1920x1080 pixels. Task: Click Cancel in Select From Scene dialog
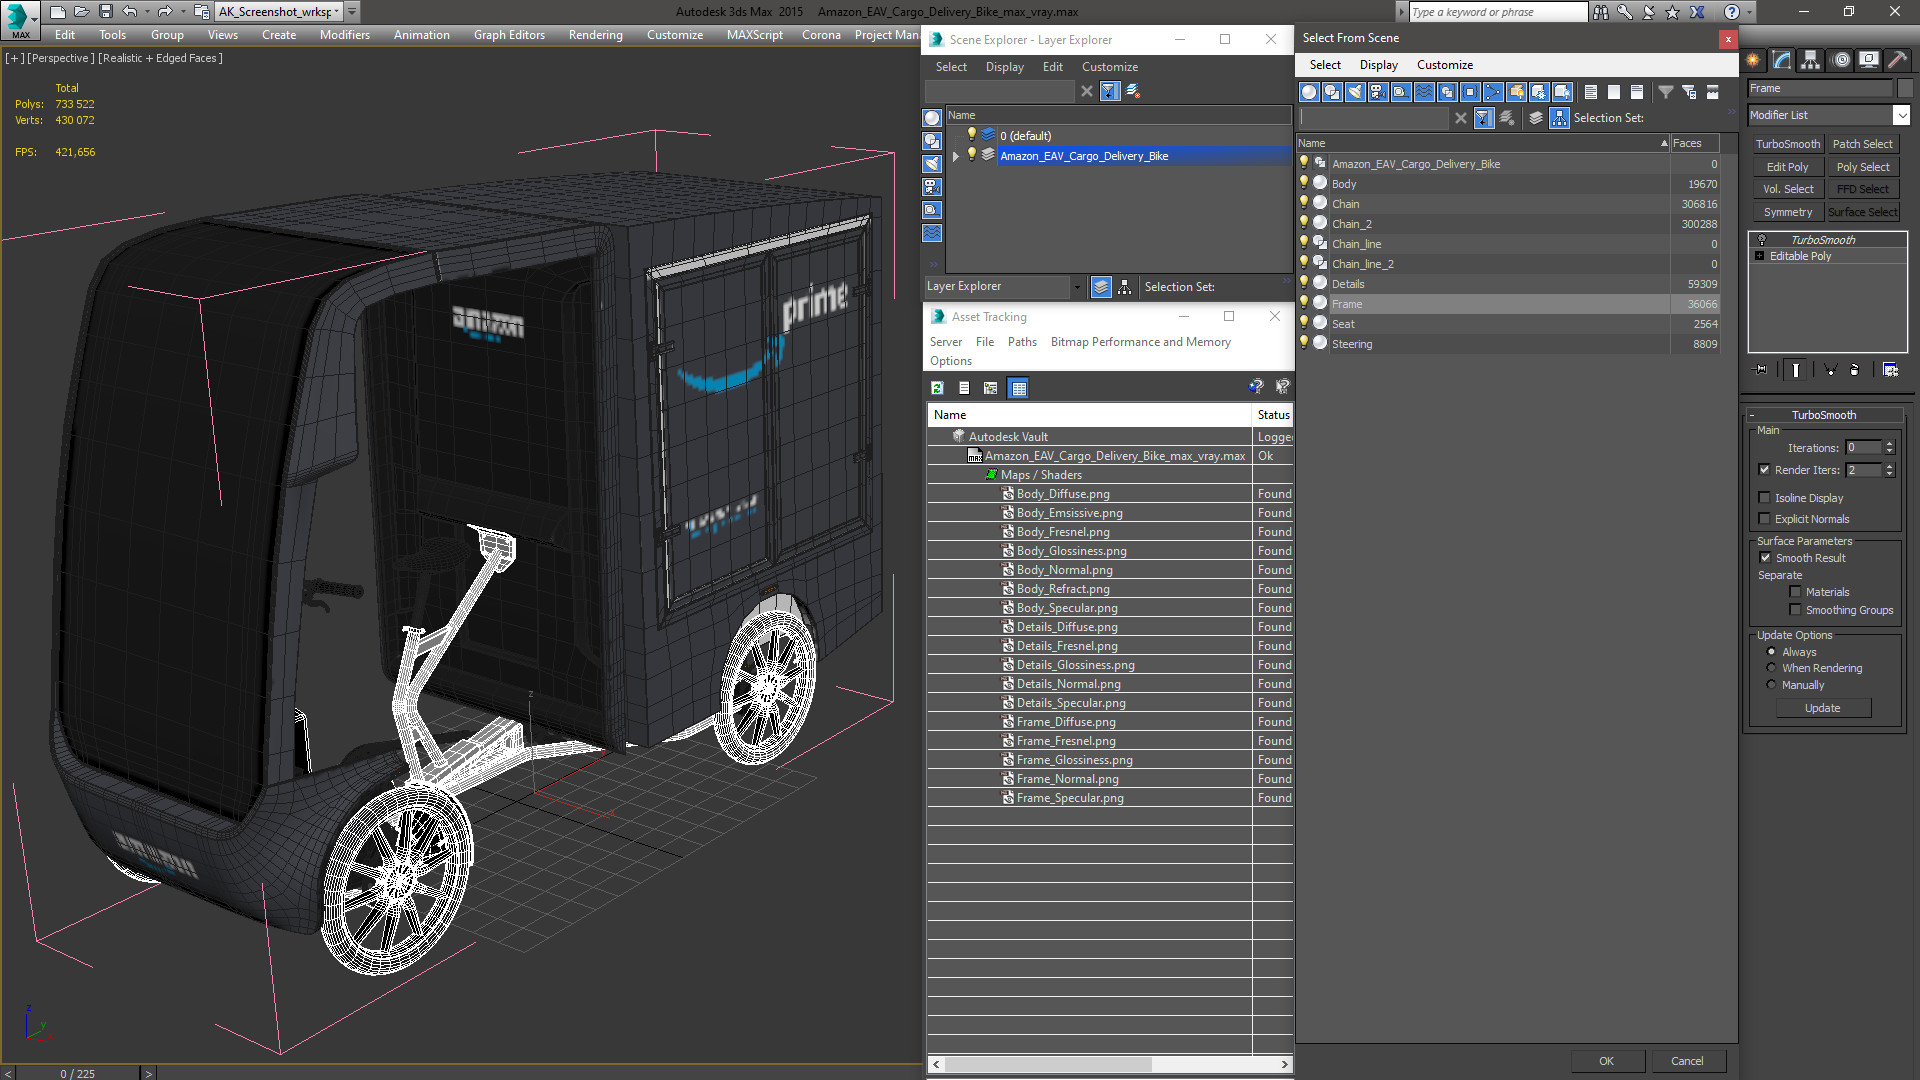coord(1687,1061)
